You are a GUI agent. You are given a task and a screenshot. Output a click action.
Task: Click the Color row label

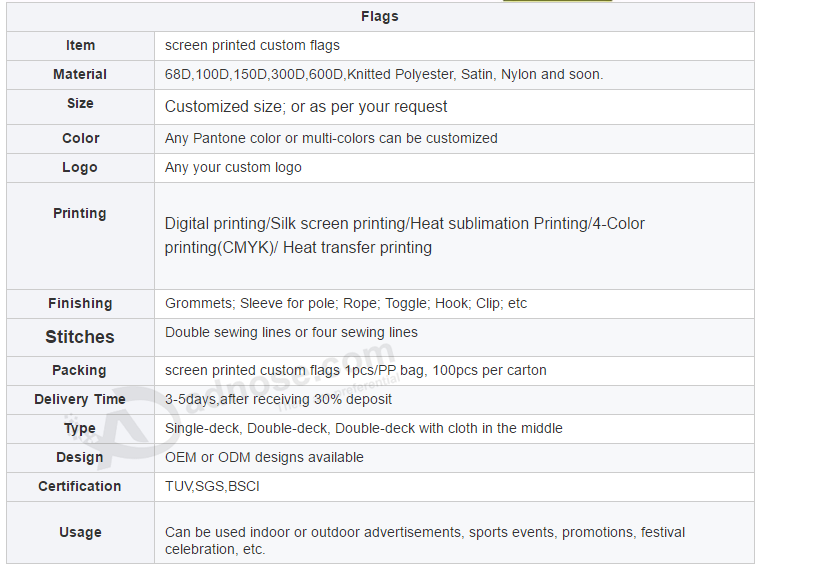[80, 138]
